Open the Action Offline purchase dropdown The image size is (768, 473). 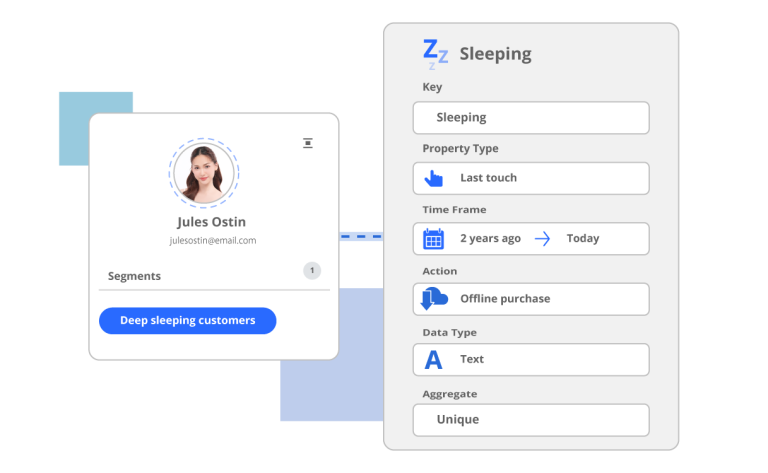(531, 299)
